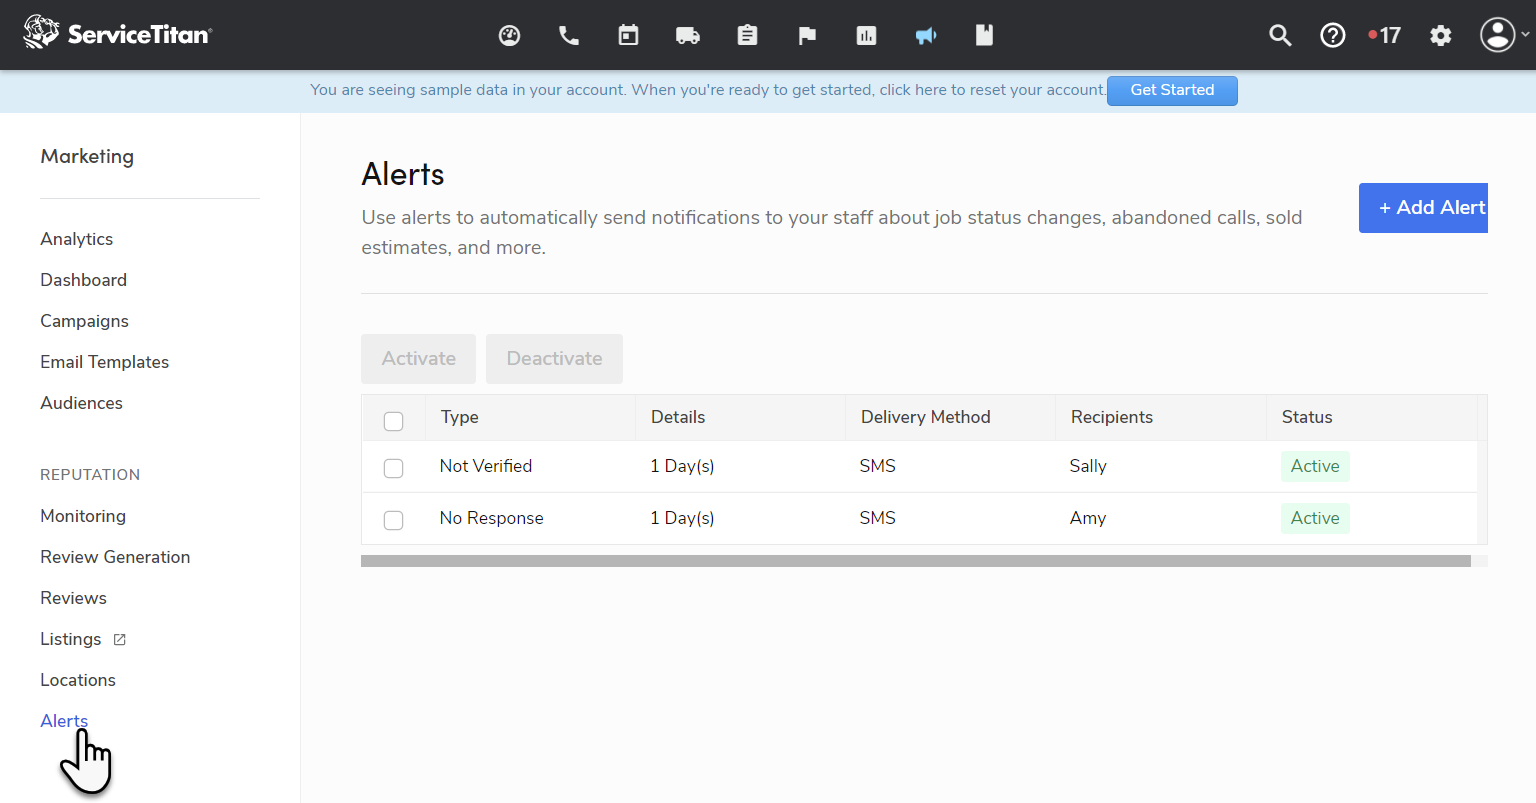The width and height of the screenshot is (1536, 803).
Task: Open the calendar schedule icon
Action: pos(628,36)
